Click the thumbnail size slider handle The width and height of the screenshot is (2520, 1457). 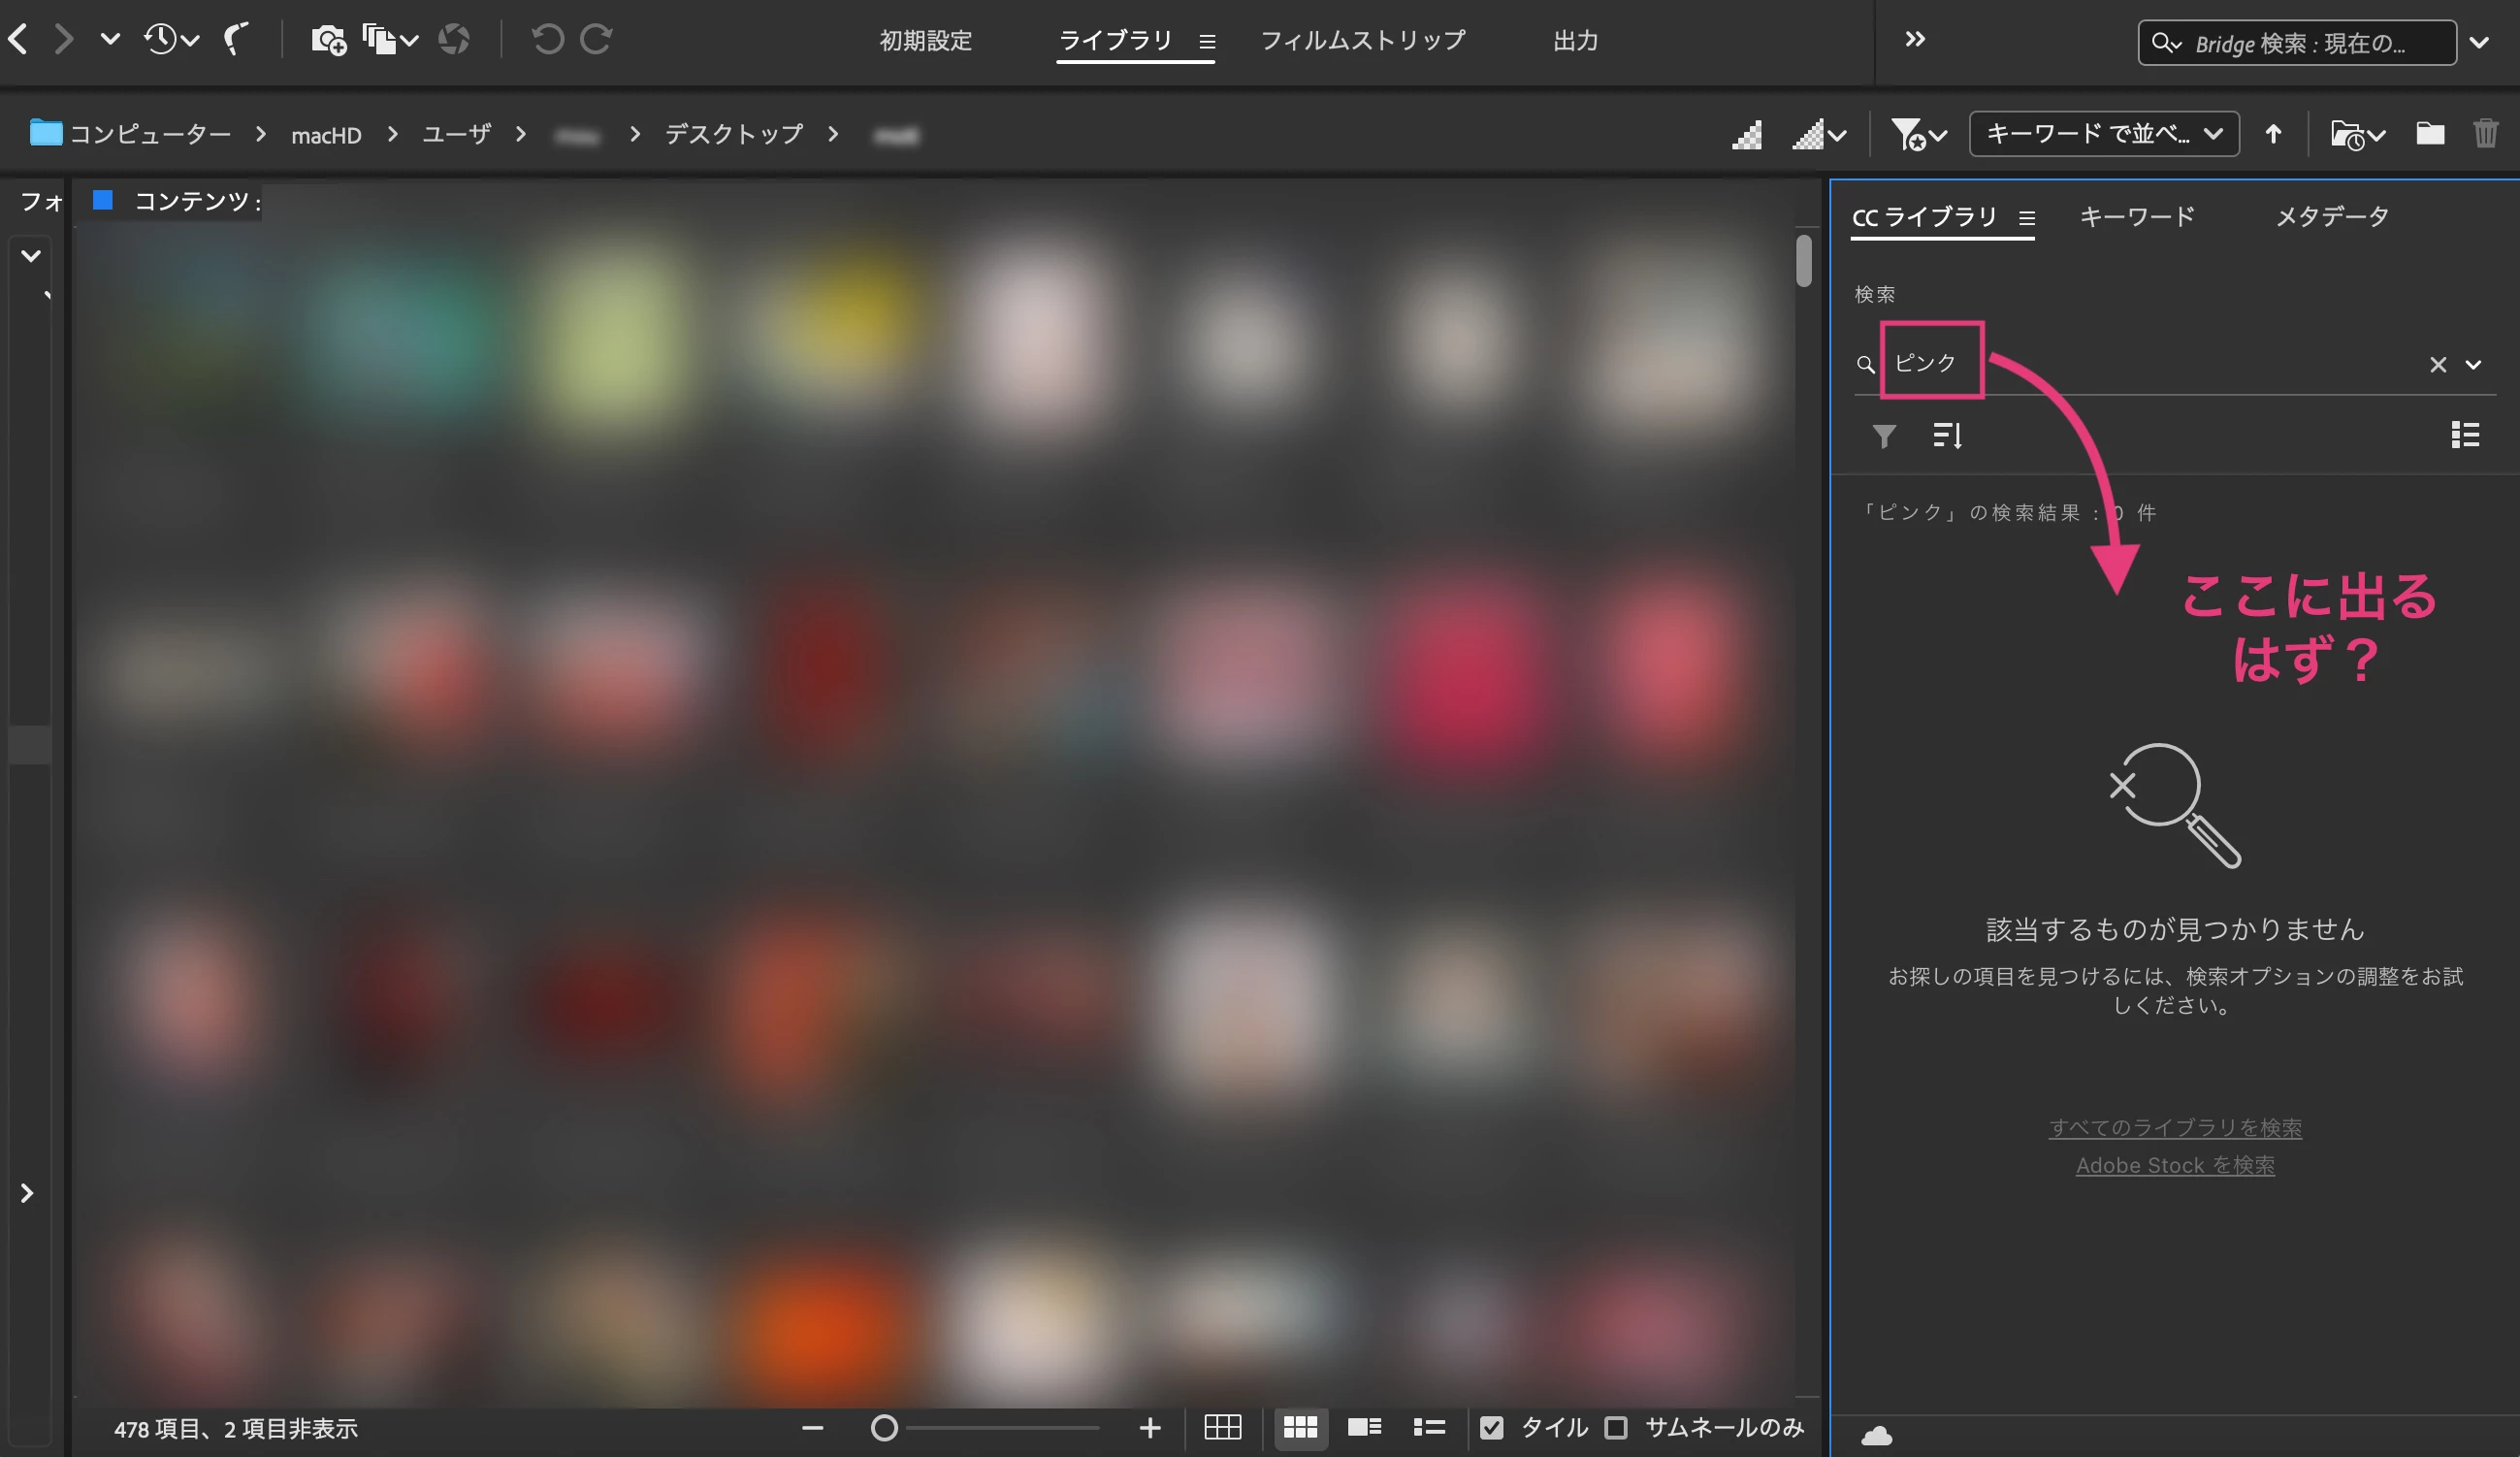884,1428
